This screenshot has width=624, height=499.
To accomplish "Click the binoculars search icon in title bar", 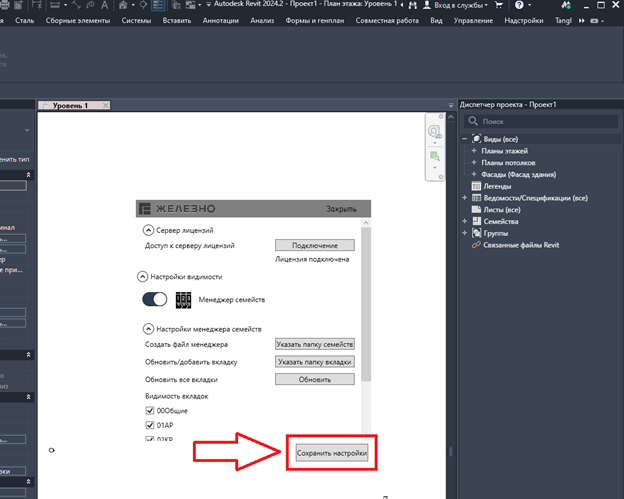I will pos(413,5).
